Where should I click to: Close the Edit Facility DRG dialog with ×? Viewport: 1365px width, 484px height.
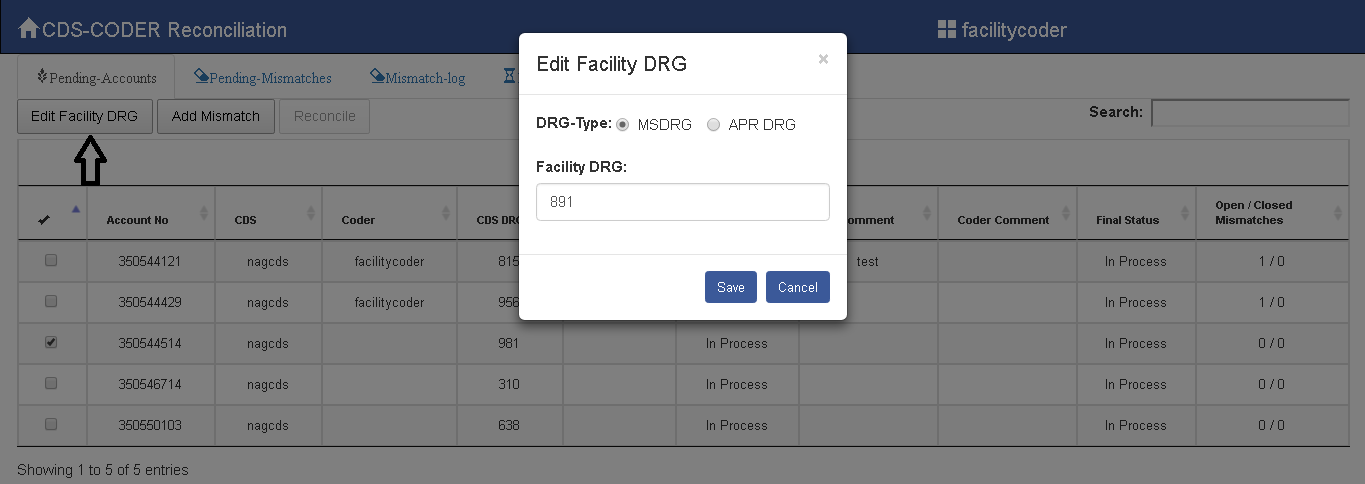click(823, 59)
